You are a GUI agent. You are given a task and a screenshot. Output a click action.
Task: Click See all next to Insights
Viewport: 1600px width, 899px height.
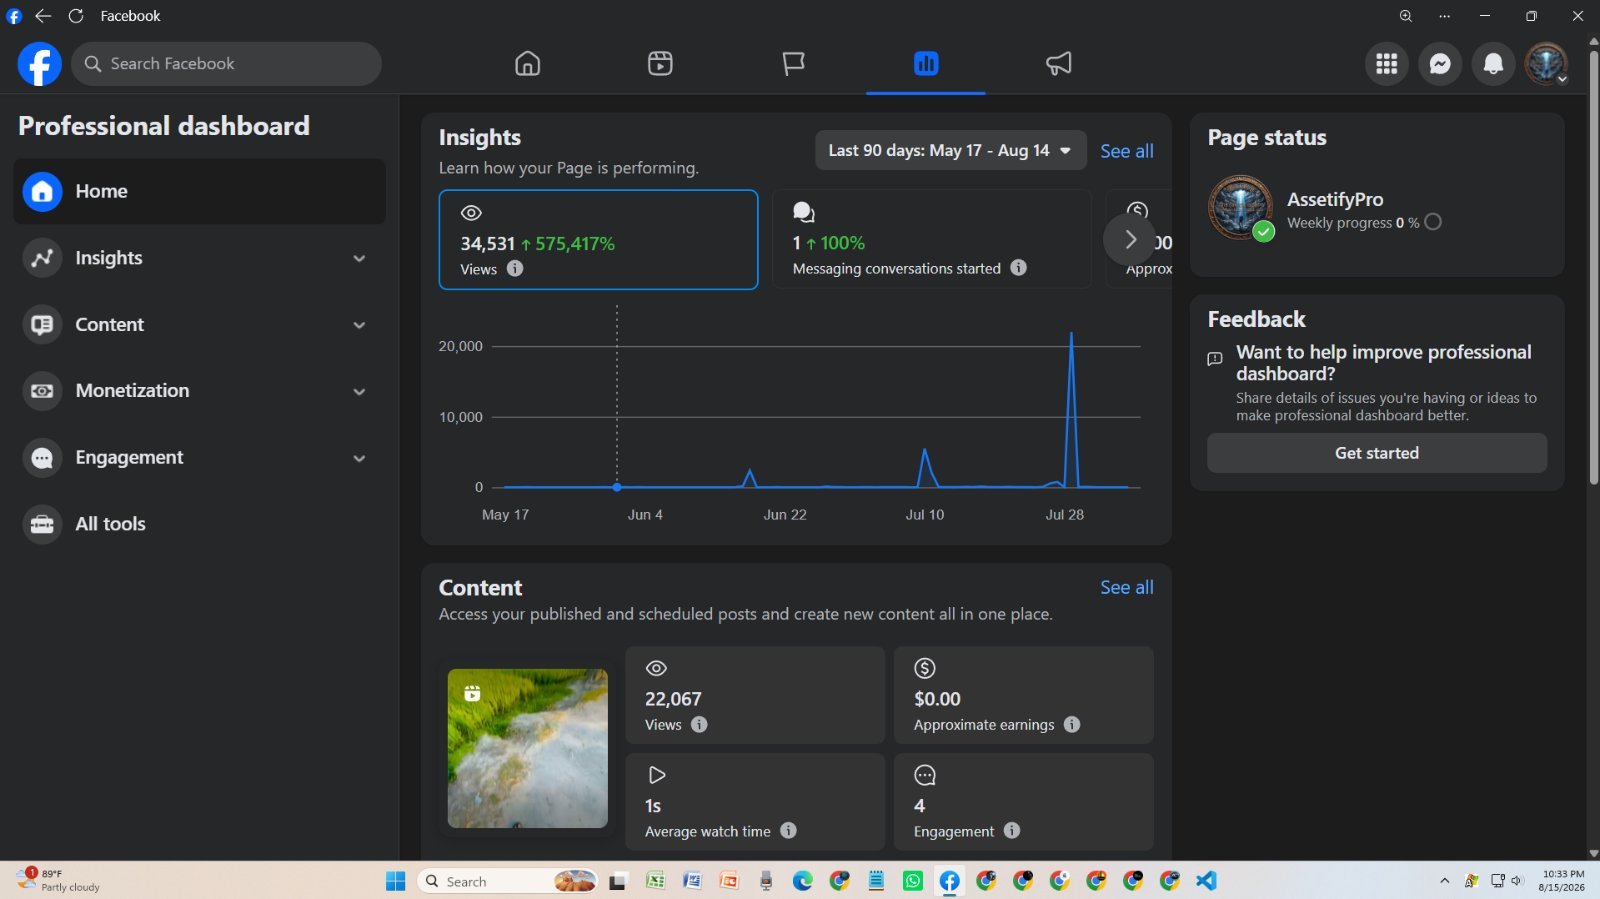coord(1127,151)
